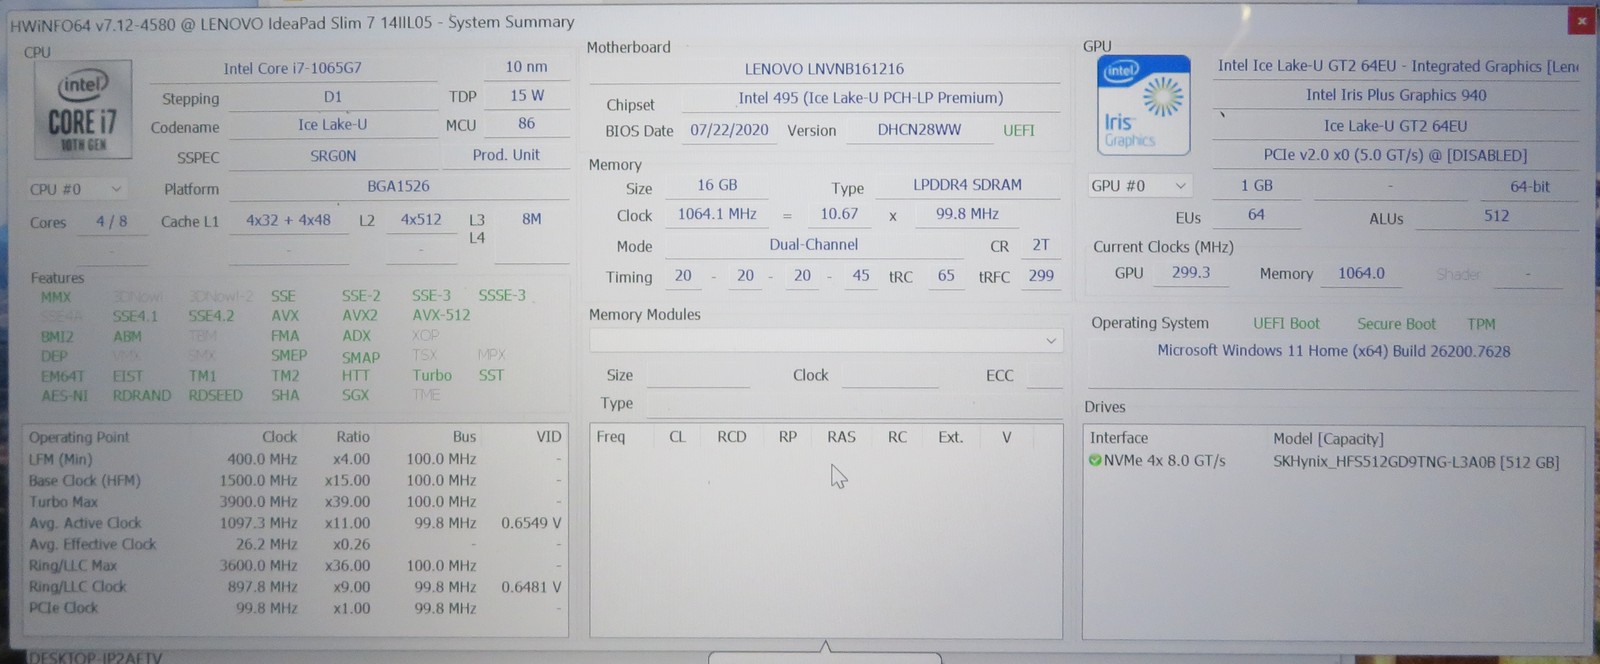
Task: Click the Ring/LLC Max row
Action: point(295,566)
